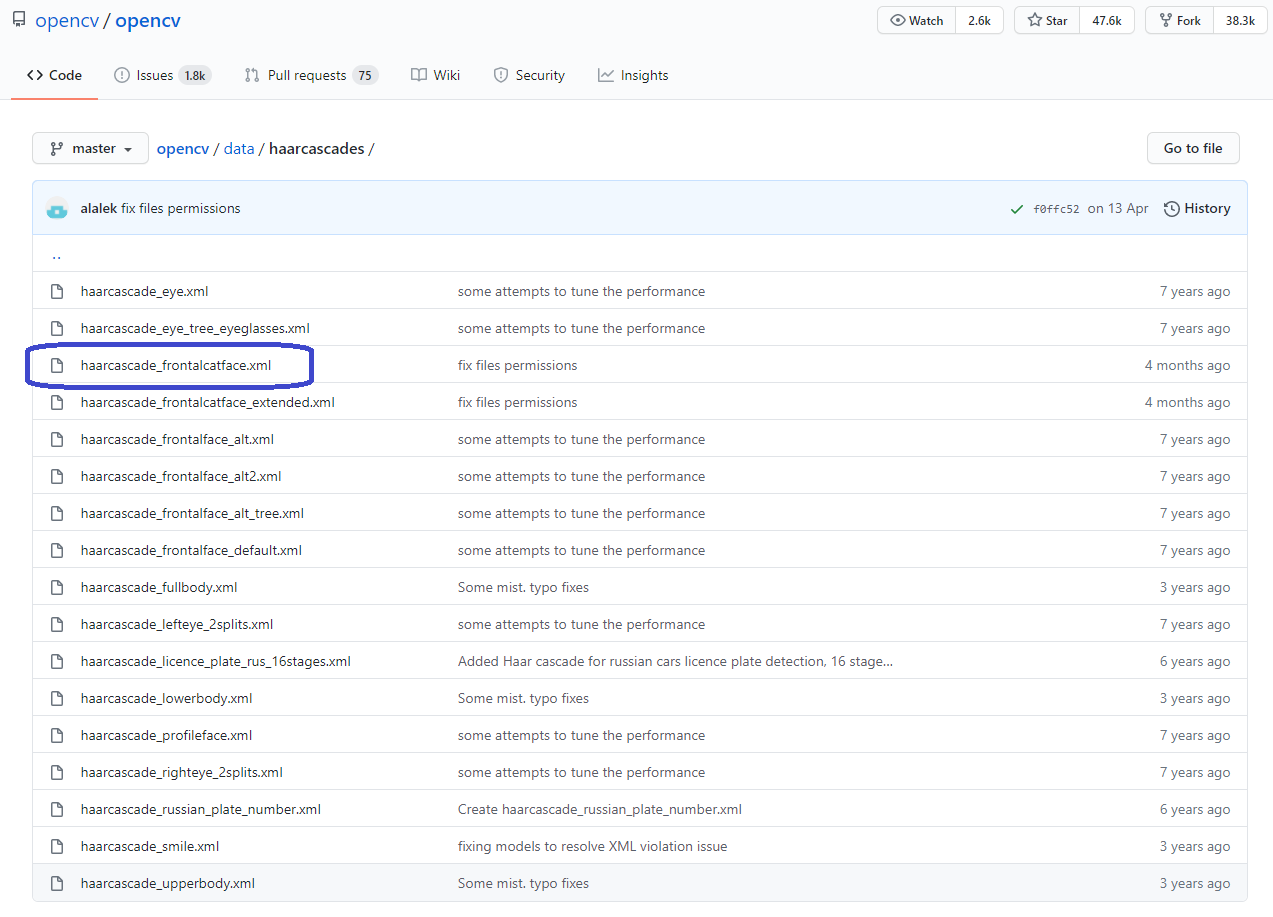Click the Security shield icon

coord(499,74)
